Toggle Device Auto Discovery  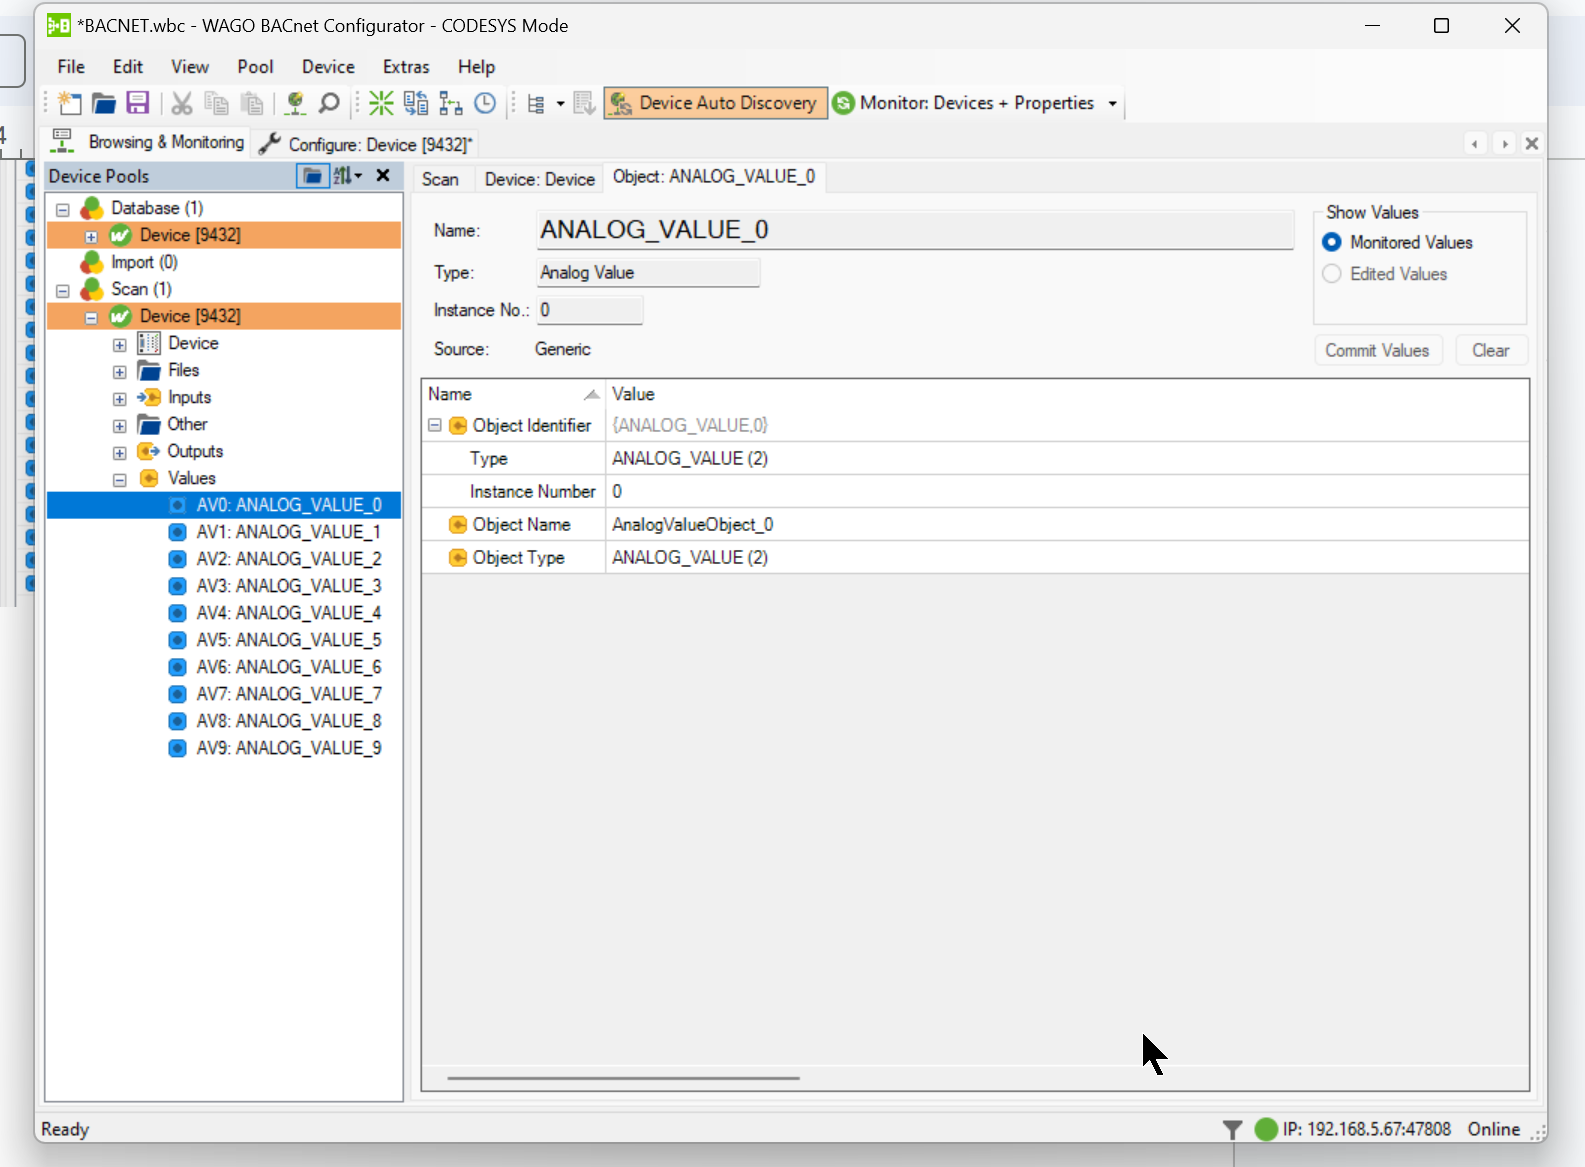(715, 103)
